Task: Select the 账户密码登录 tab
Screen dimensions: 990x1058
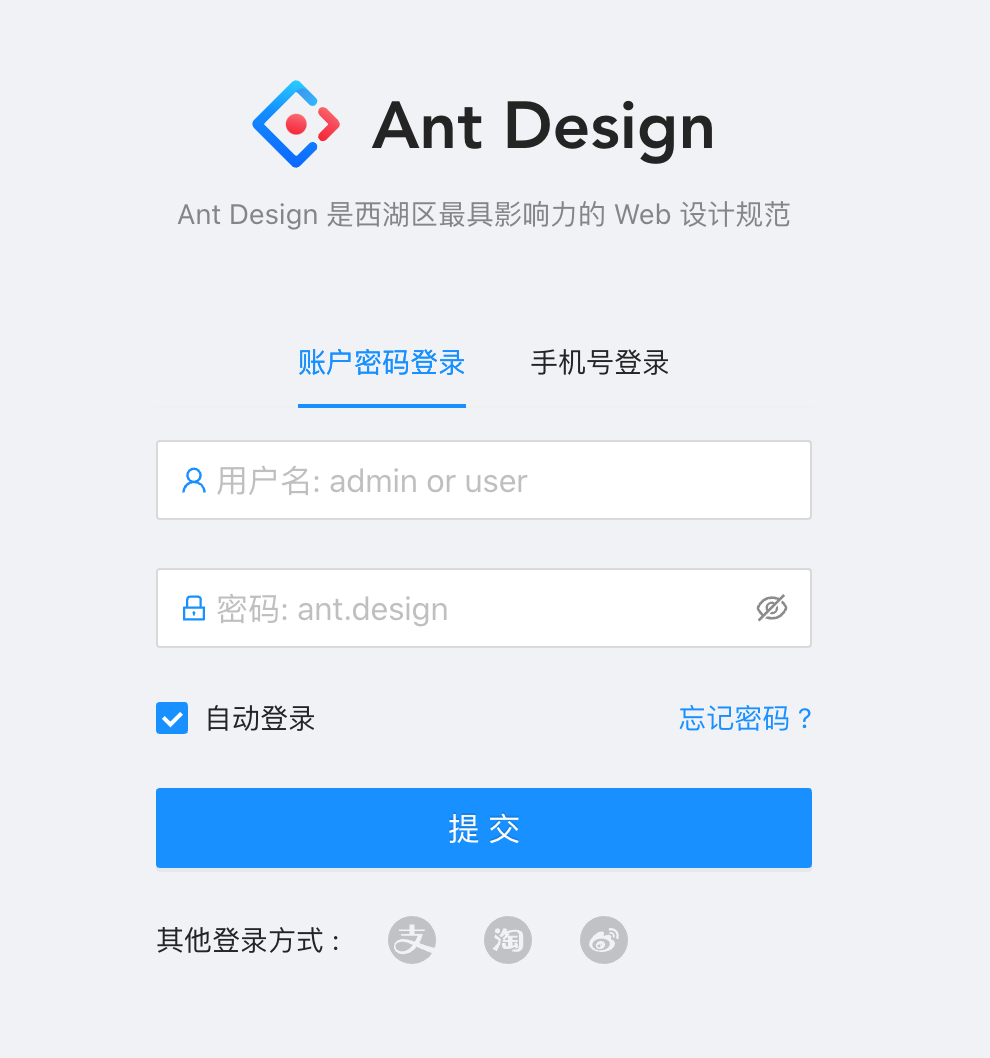Action: click(x=381, y=362)
